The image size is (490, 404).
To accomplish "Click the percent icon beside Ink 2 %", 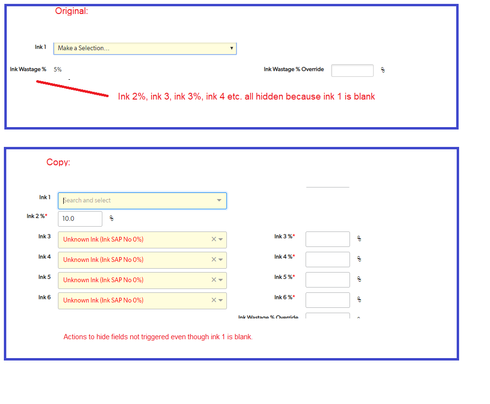I will click(x=111, y=218).
